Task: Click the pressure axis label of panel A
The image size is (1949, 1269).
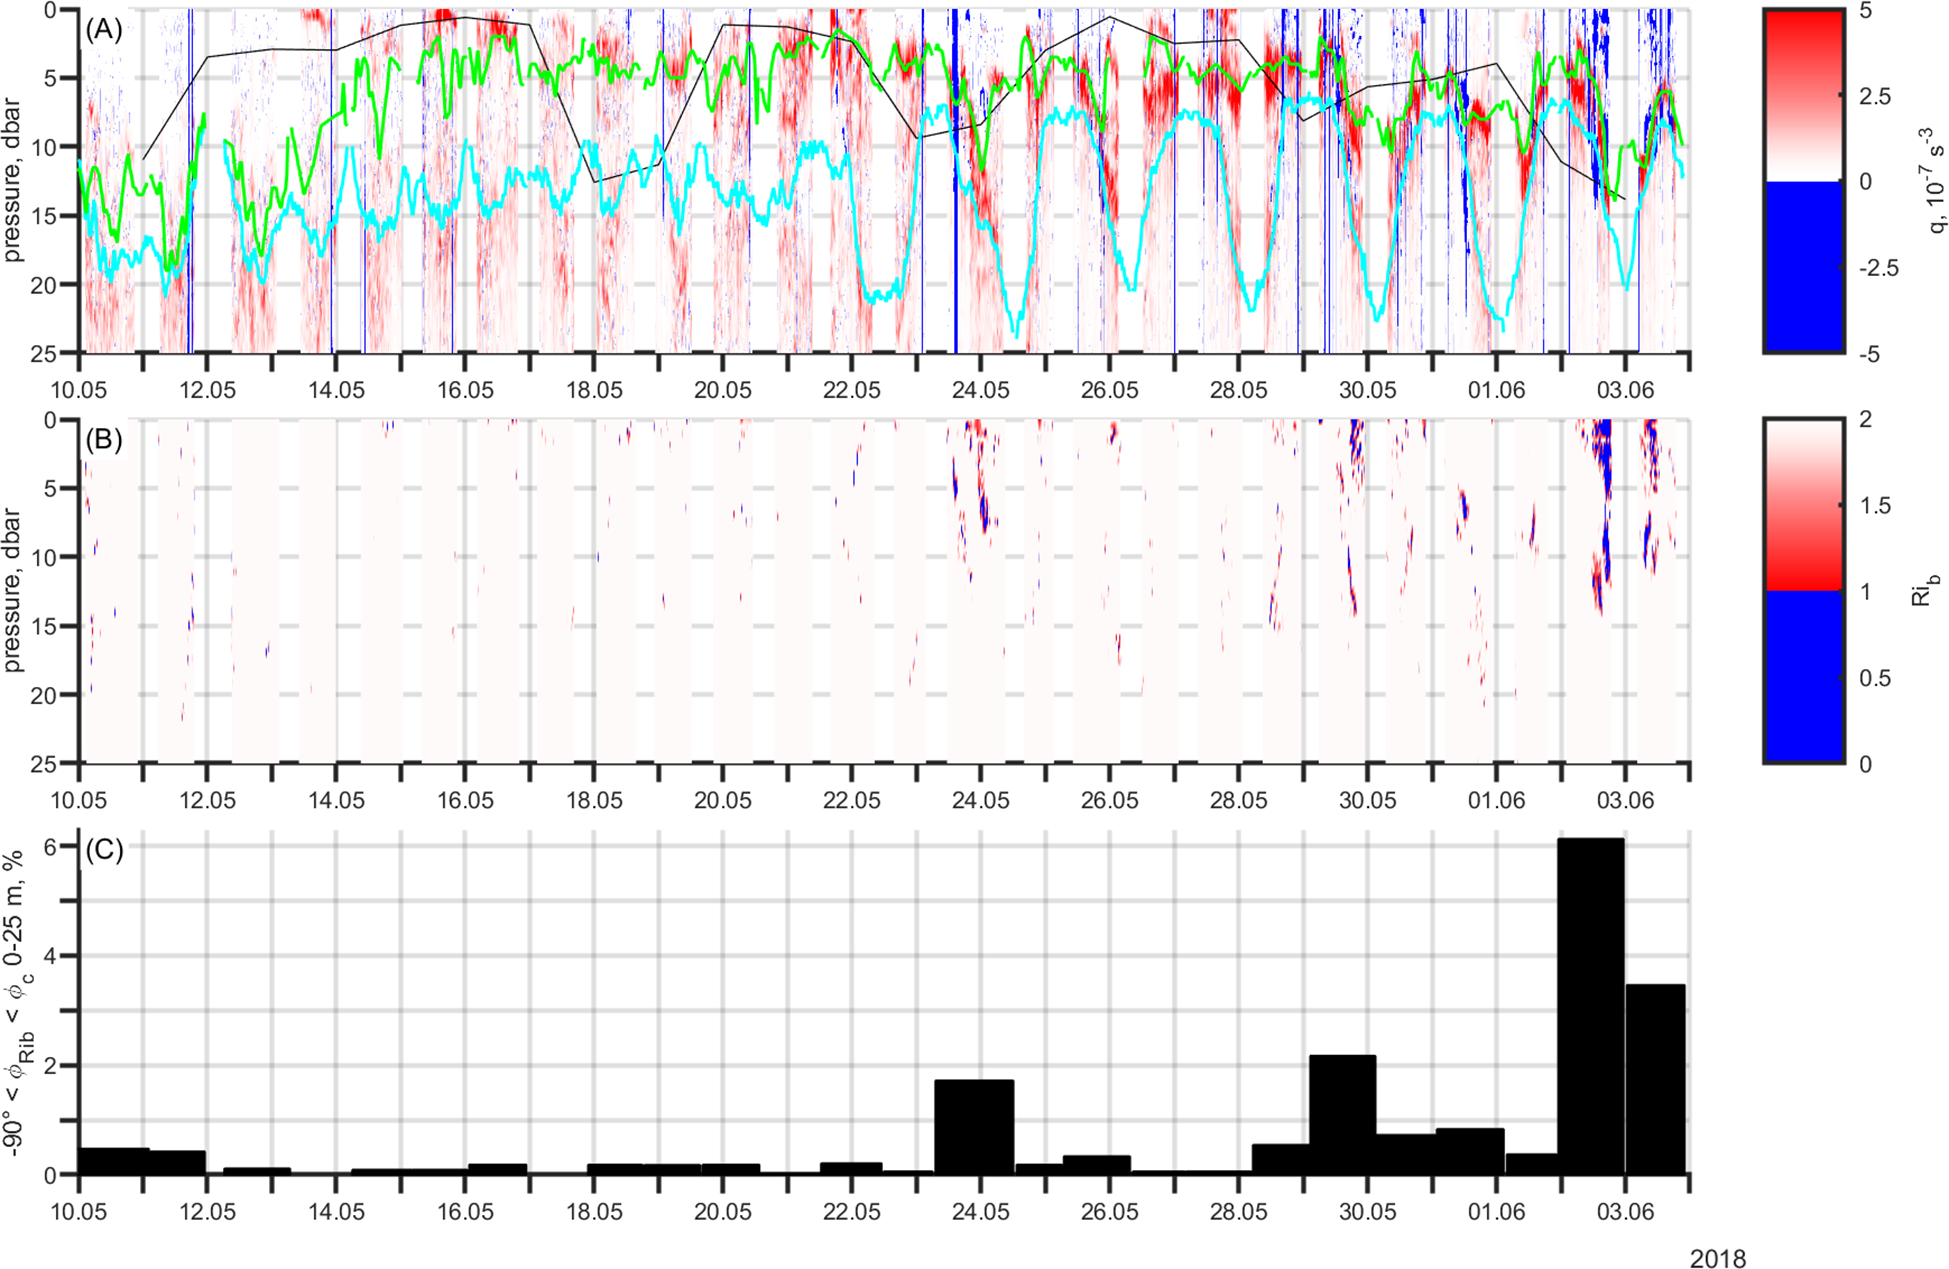Action: [13, 180]
